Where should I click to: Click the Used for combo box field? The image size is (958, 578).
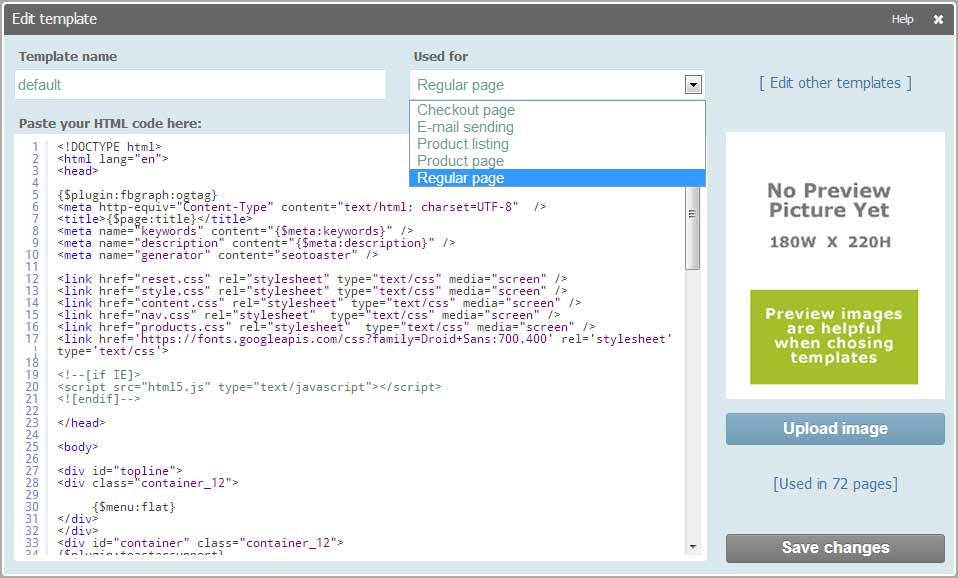click(x=547, y=85)
